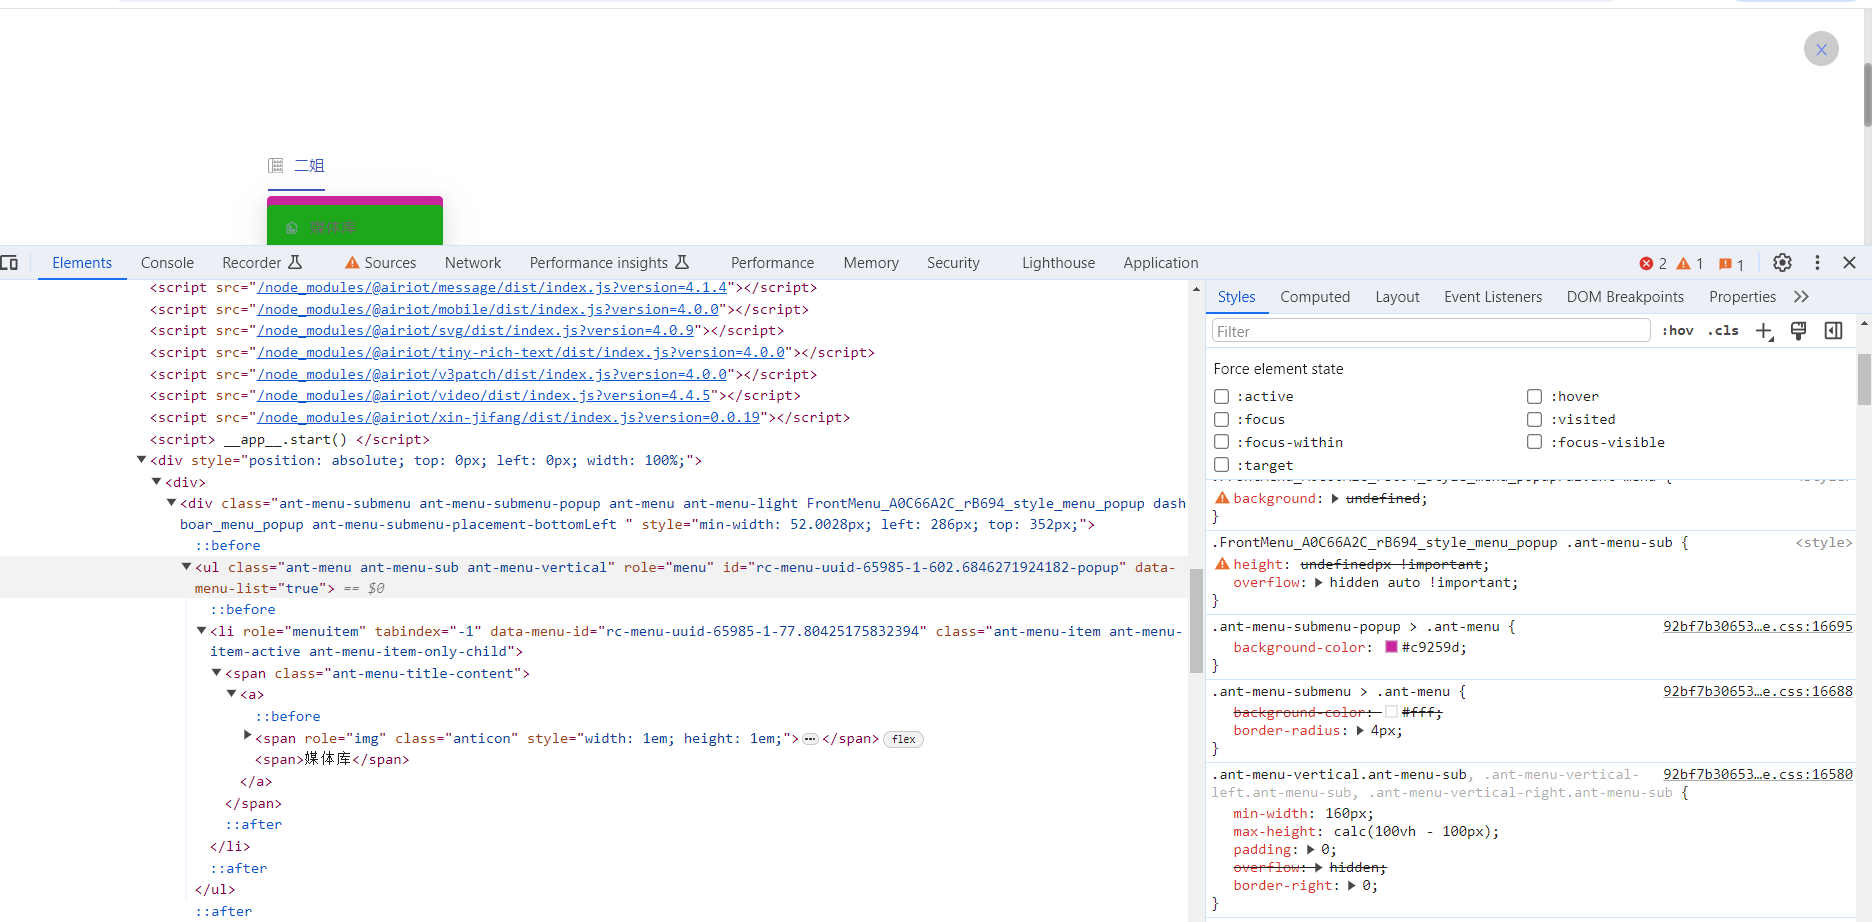Open the @airiot/message index.js script link
Screen dimensions: 1872x922
pos(492,288)
